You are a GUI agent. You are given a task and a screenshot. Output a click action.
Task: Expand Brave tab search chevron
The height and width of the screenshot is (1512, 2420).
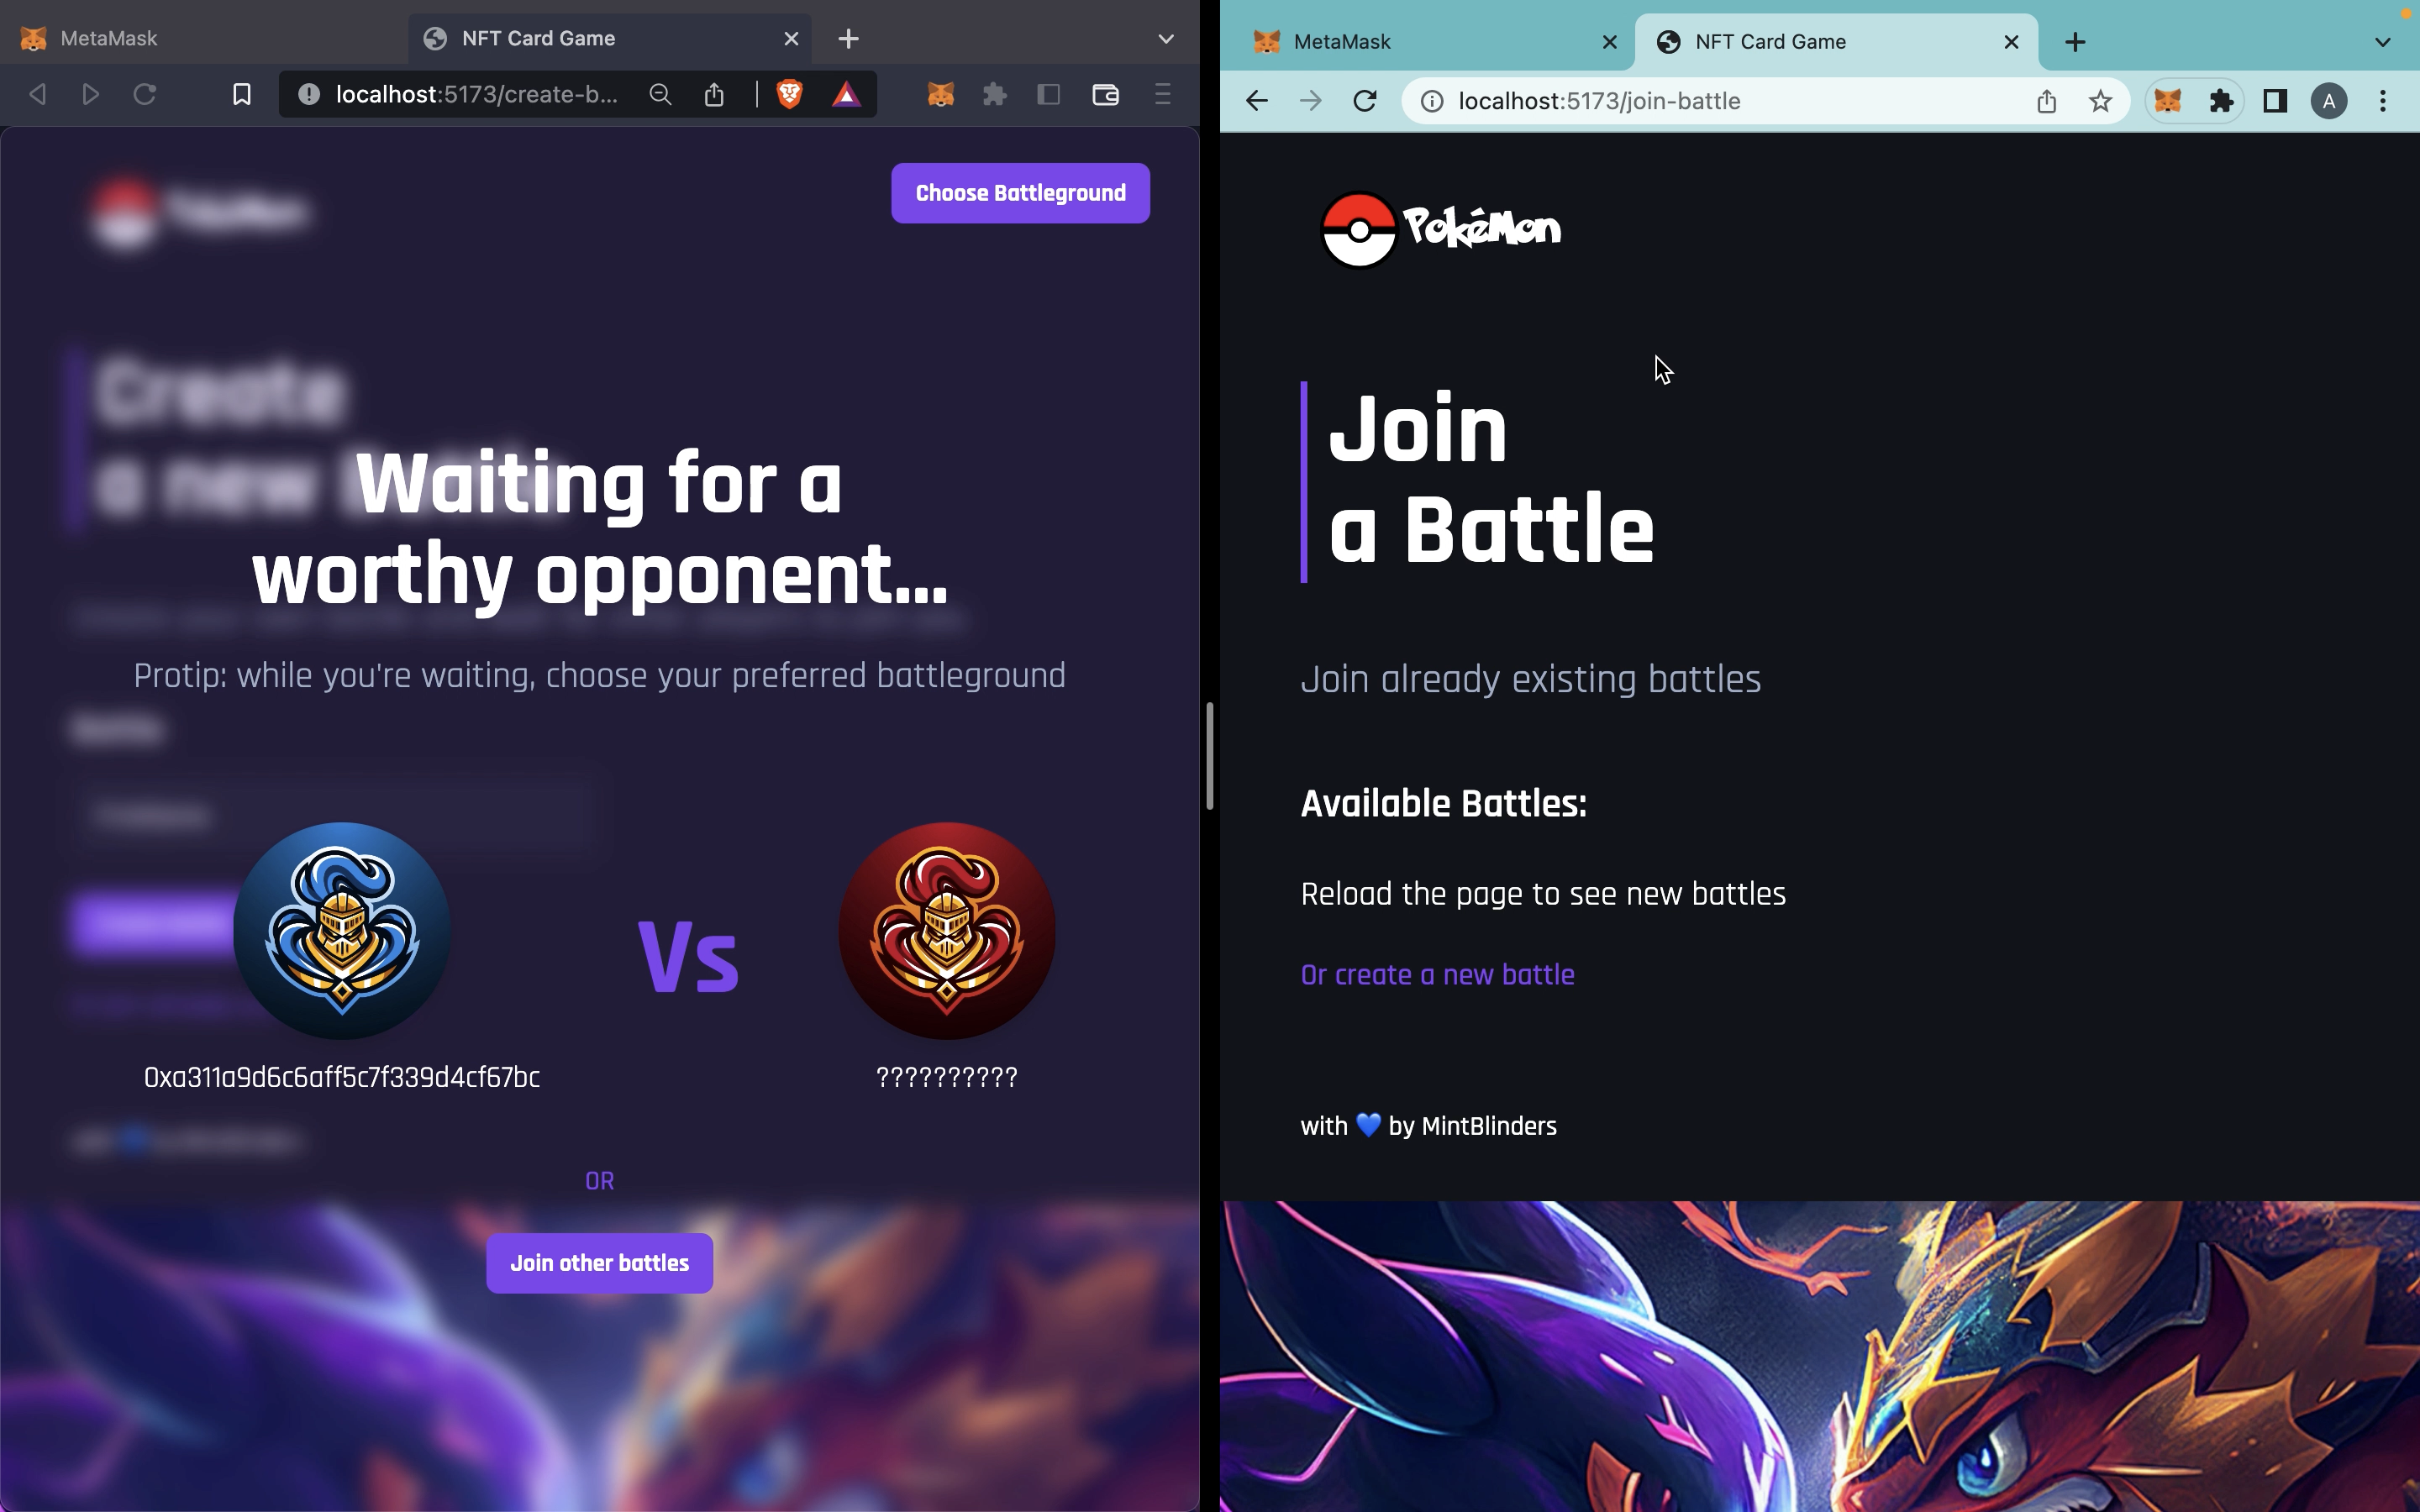click(1166, 39)
